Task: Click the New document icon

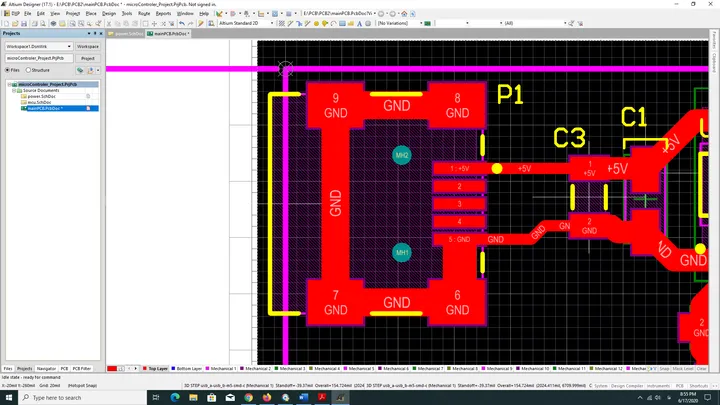Action: coord(6,23)
